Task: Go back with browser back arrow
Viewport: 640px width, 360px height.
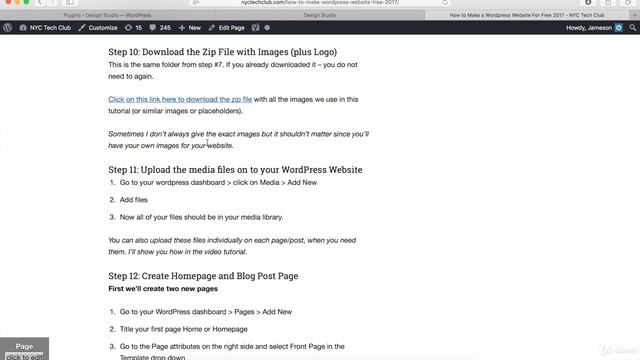Action: [40, 2]
